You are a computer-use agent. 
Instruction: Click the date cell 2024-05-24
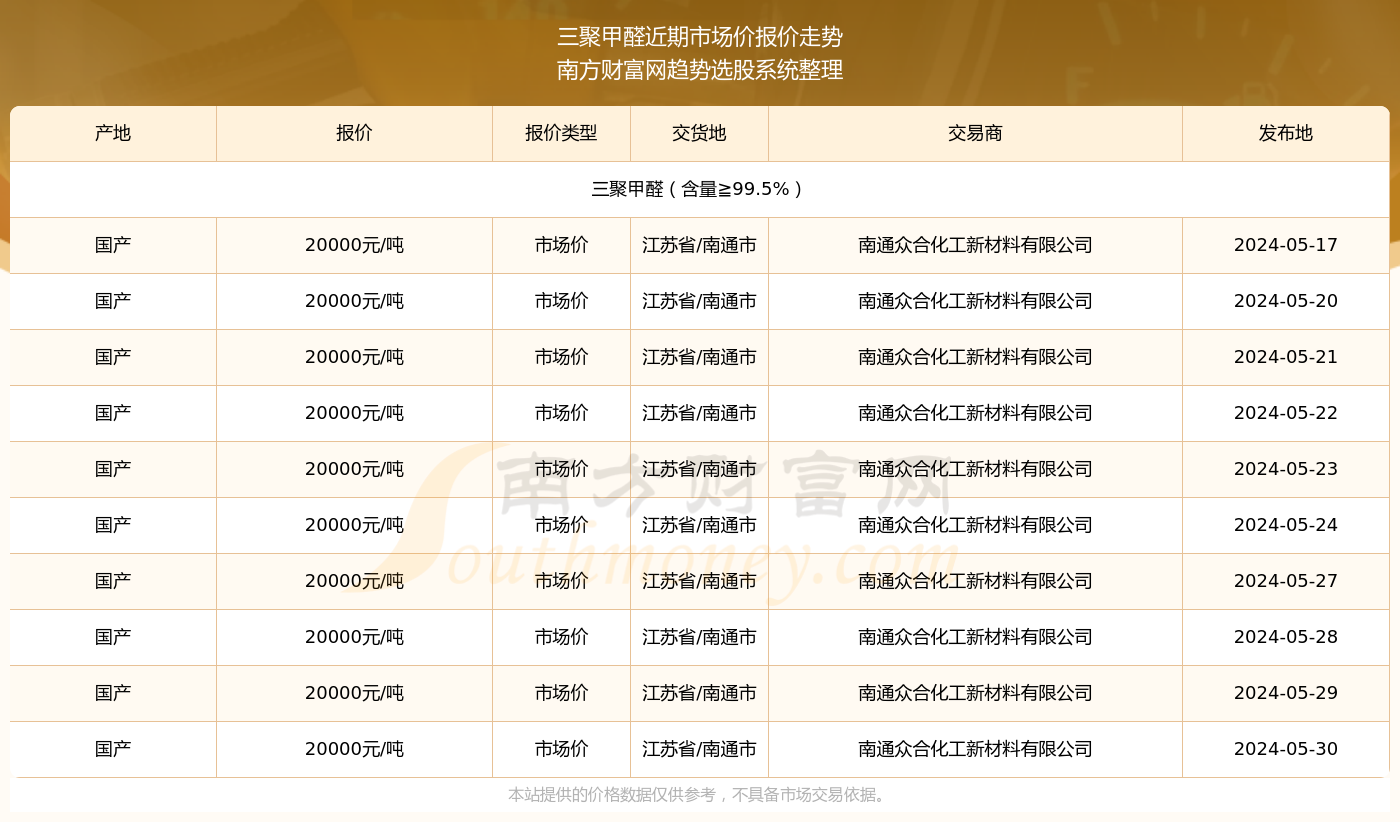(x=1286, y=525)
